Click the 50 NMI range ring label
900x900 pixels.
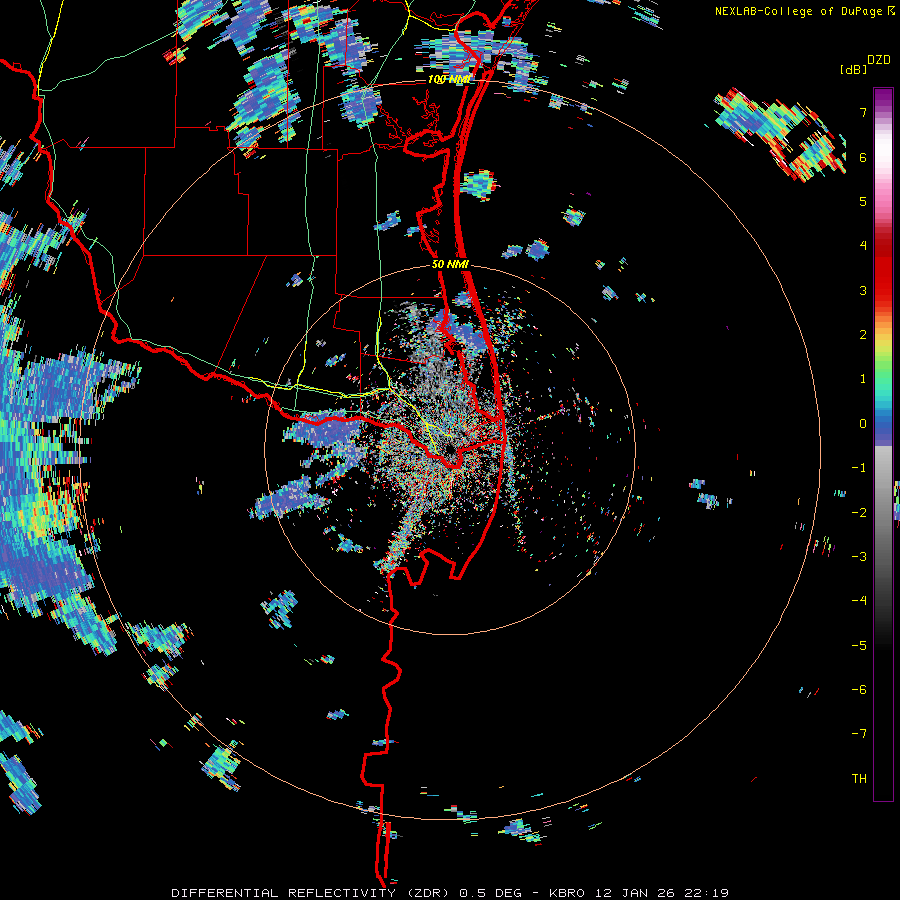(451, 265)
